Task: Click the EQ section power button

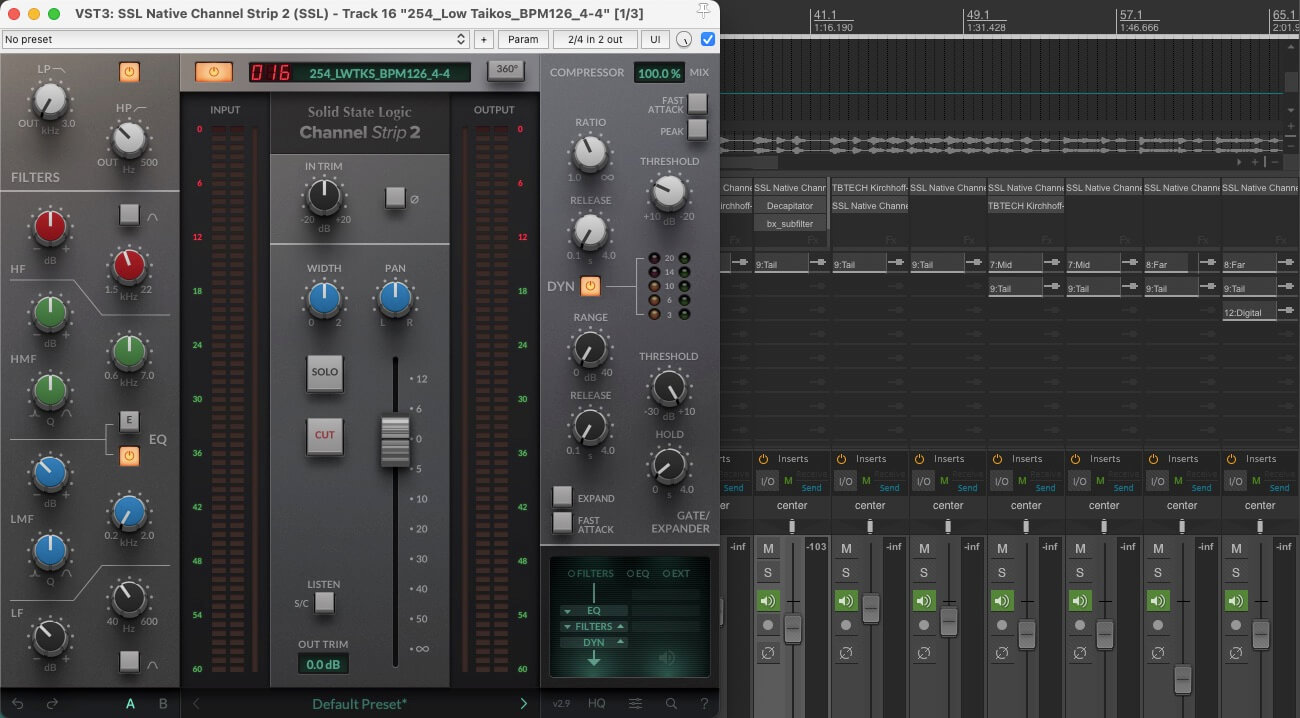Action: coord(129,456)
